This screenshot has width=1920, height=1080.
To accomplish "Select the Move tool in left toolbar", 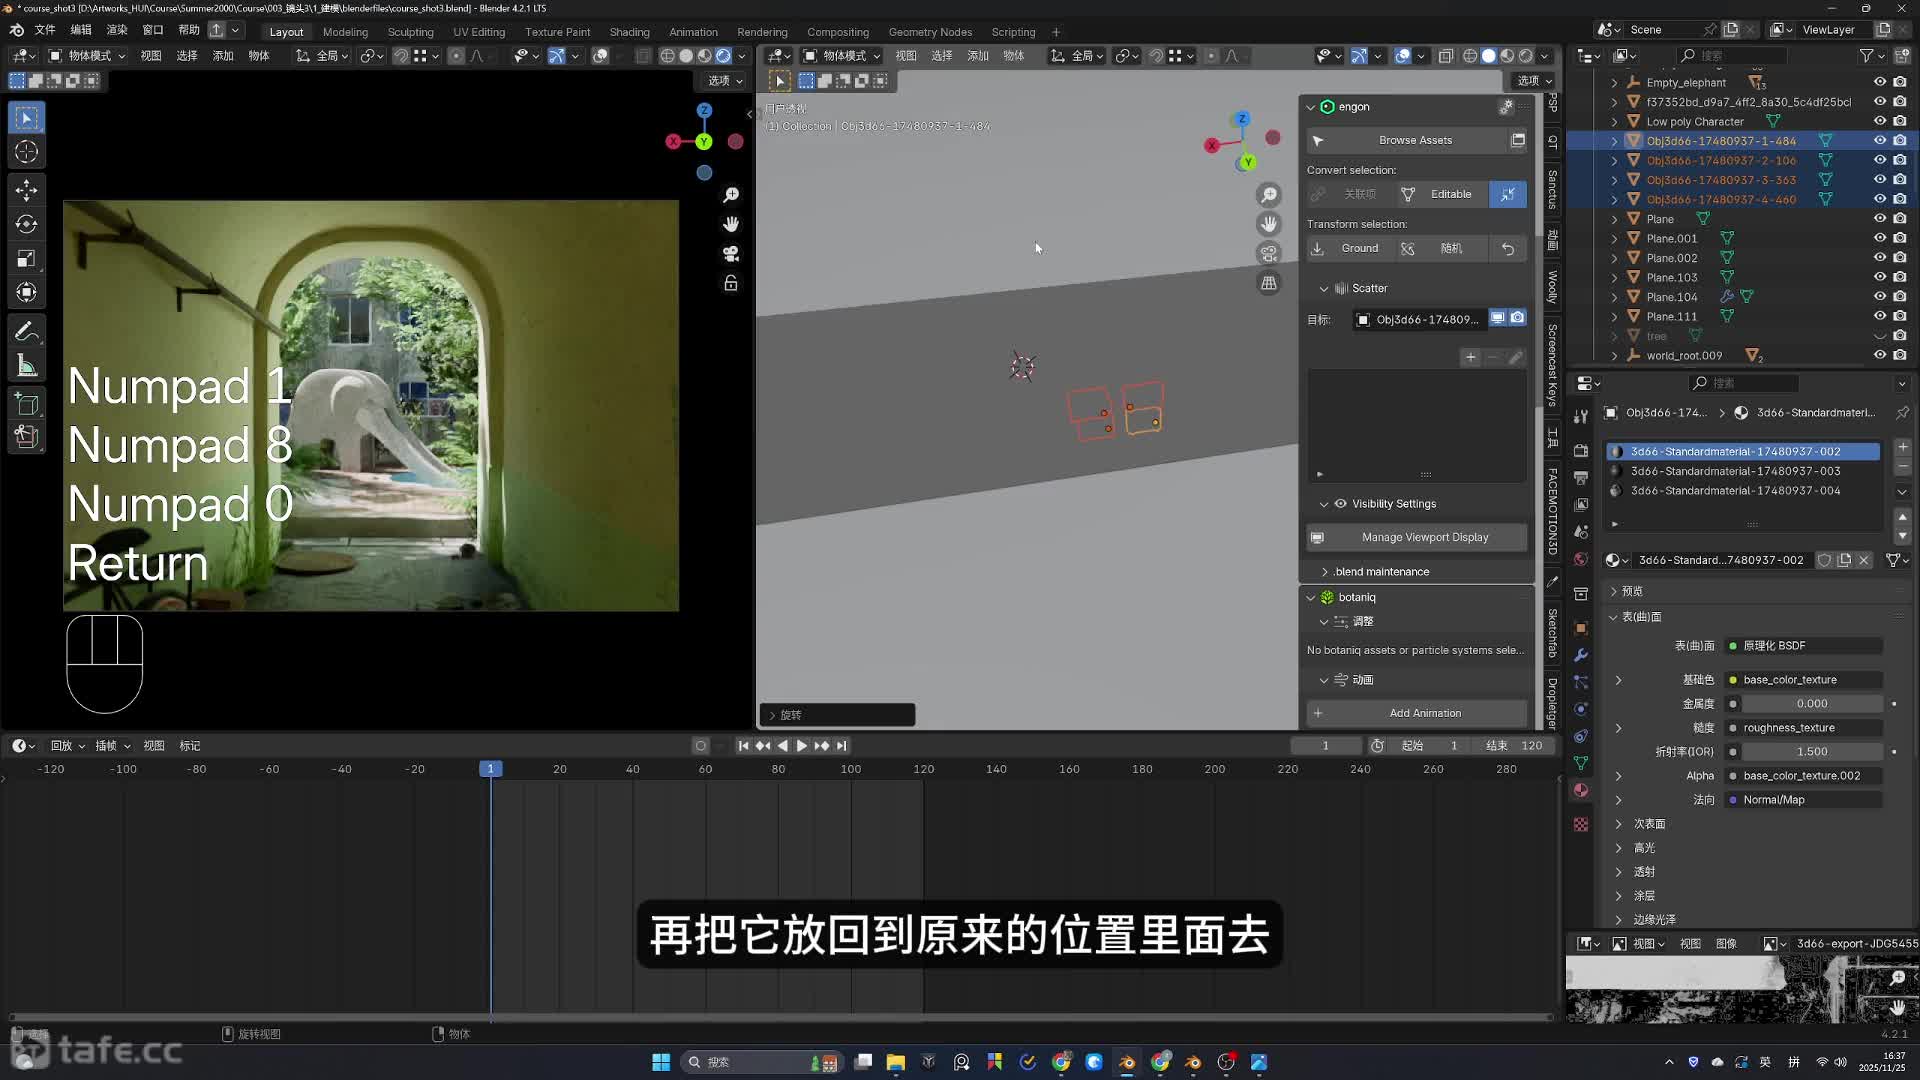I will (x=27, y=190).
